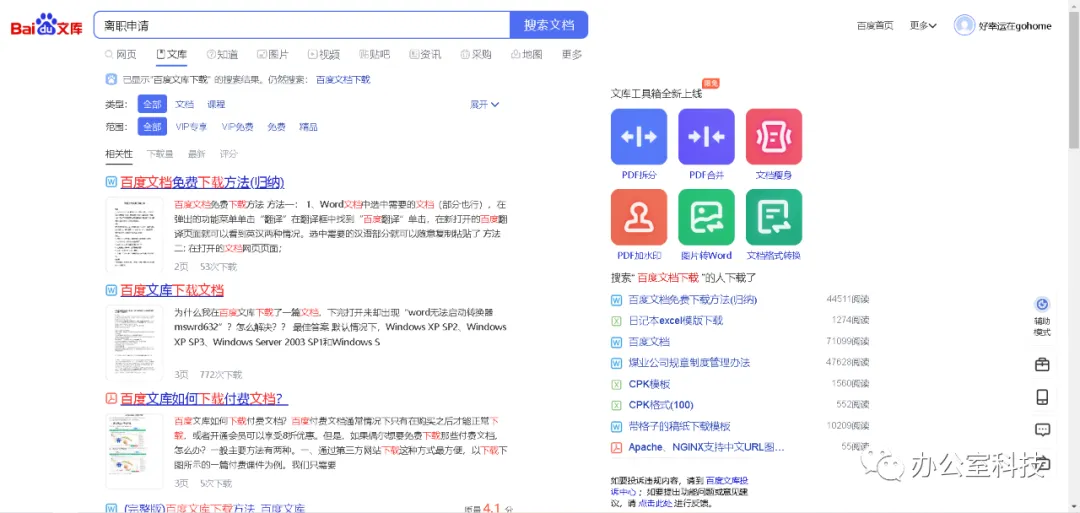
Task: Open 煤业公司规章制度管理办法 in sidebar list
Action: click(x=689, y=363)
